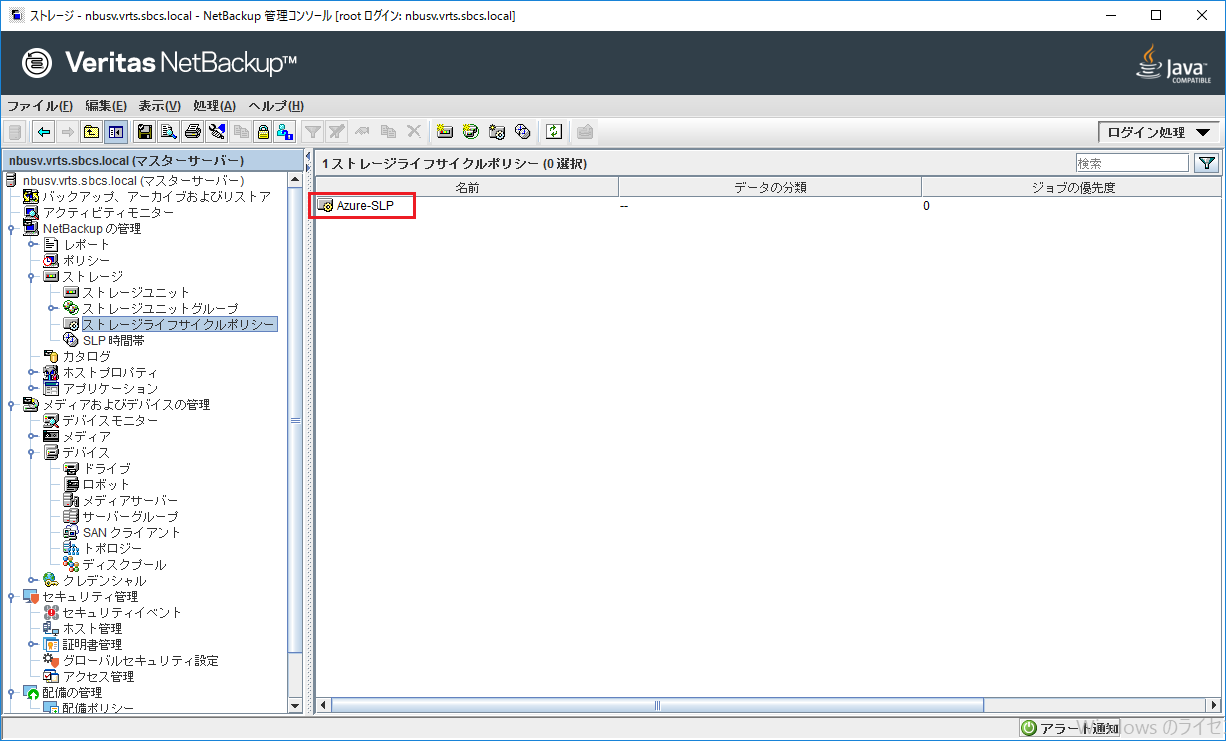
Task: Expand the ホストプロパティ tree node
Action: (x=32, y=372)
